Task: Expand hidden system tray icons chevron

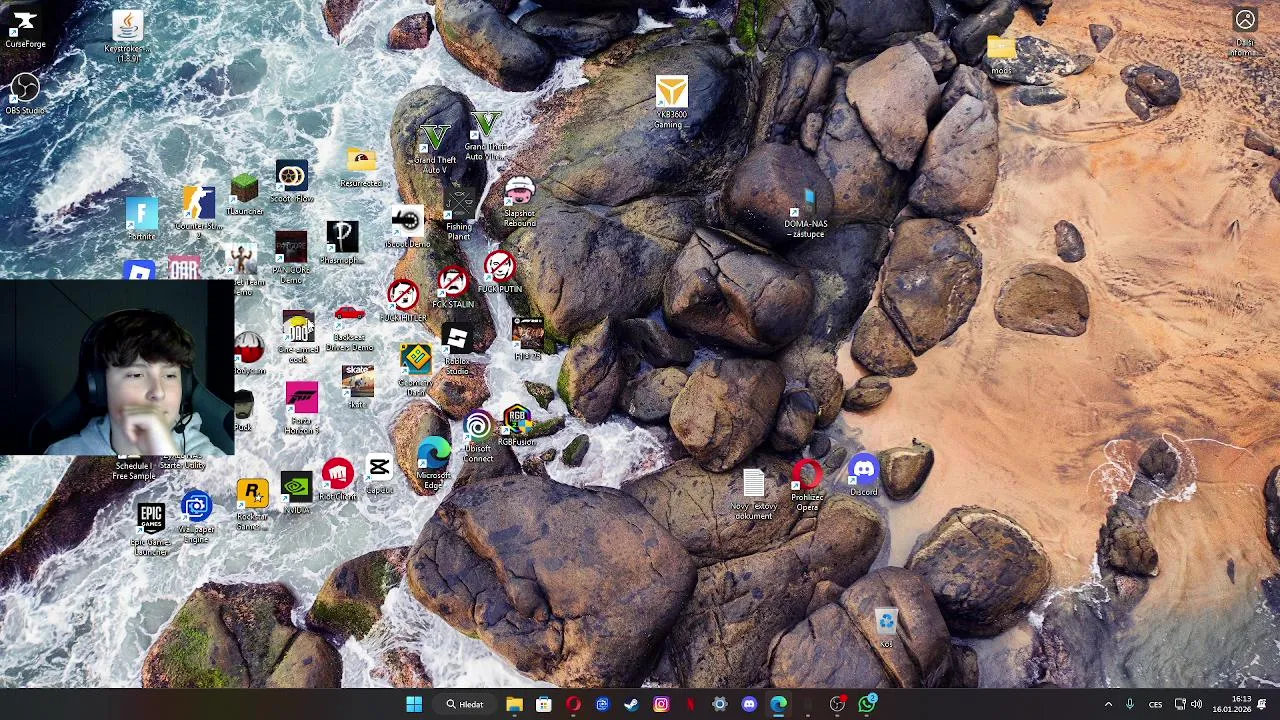Action: pos(1108,704)
